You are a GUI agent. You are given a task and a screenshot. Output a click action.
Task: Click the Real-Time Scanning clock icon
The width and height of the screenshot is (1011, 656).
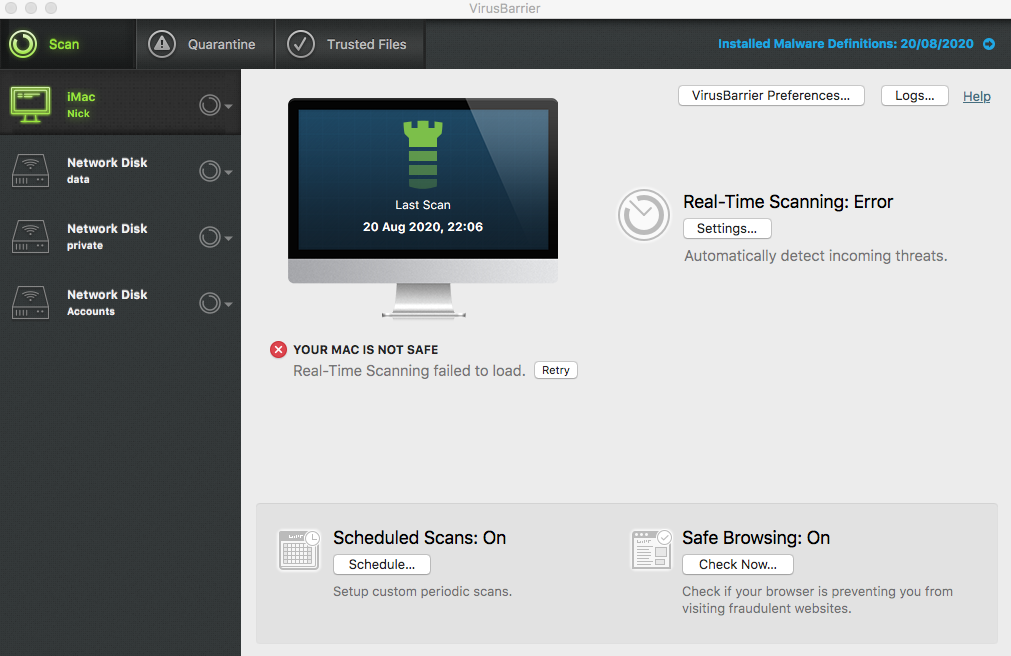point(643,215)
